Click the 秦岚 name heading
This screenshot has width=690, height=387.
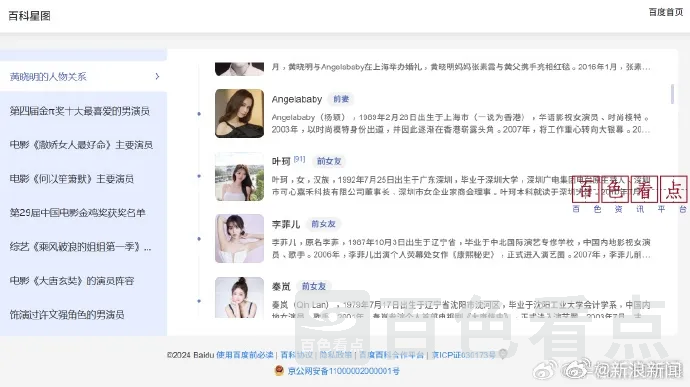tap(281, 287)
